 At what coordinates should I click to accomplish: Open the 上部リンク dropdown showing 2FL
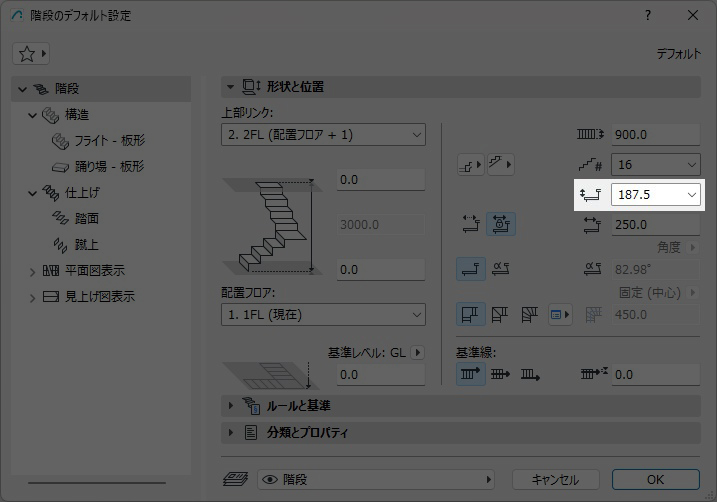tap(322, 134)
